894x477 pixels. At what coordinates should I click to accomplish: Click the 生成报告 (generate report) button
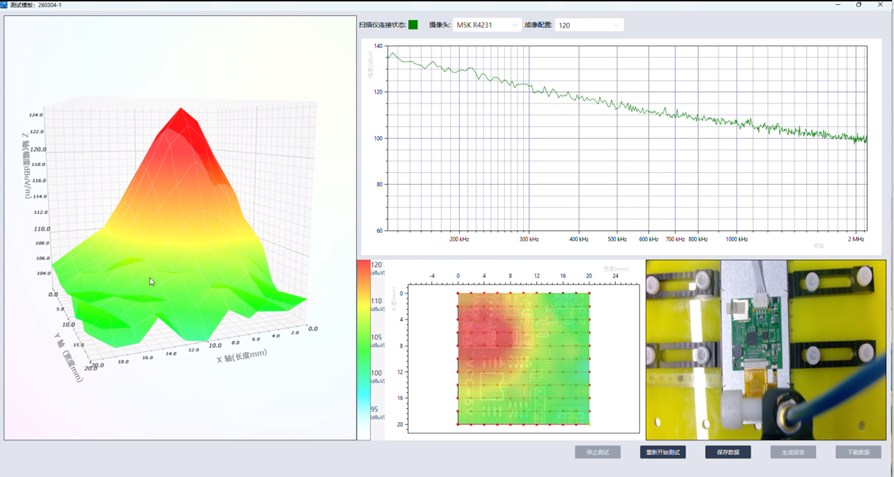pyautogui.click(x=792, y=452)
